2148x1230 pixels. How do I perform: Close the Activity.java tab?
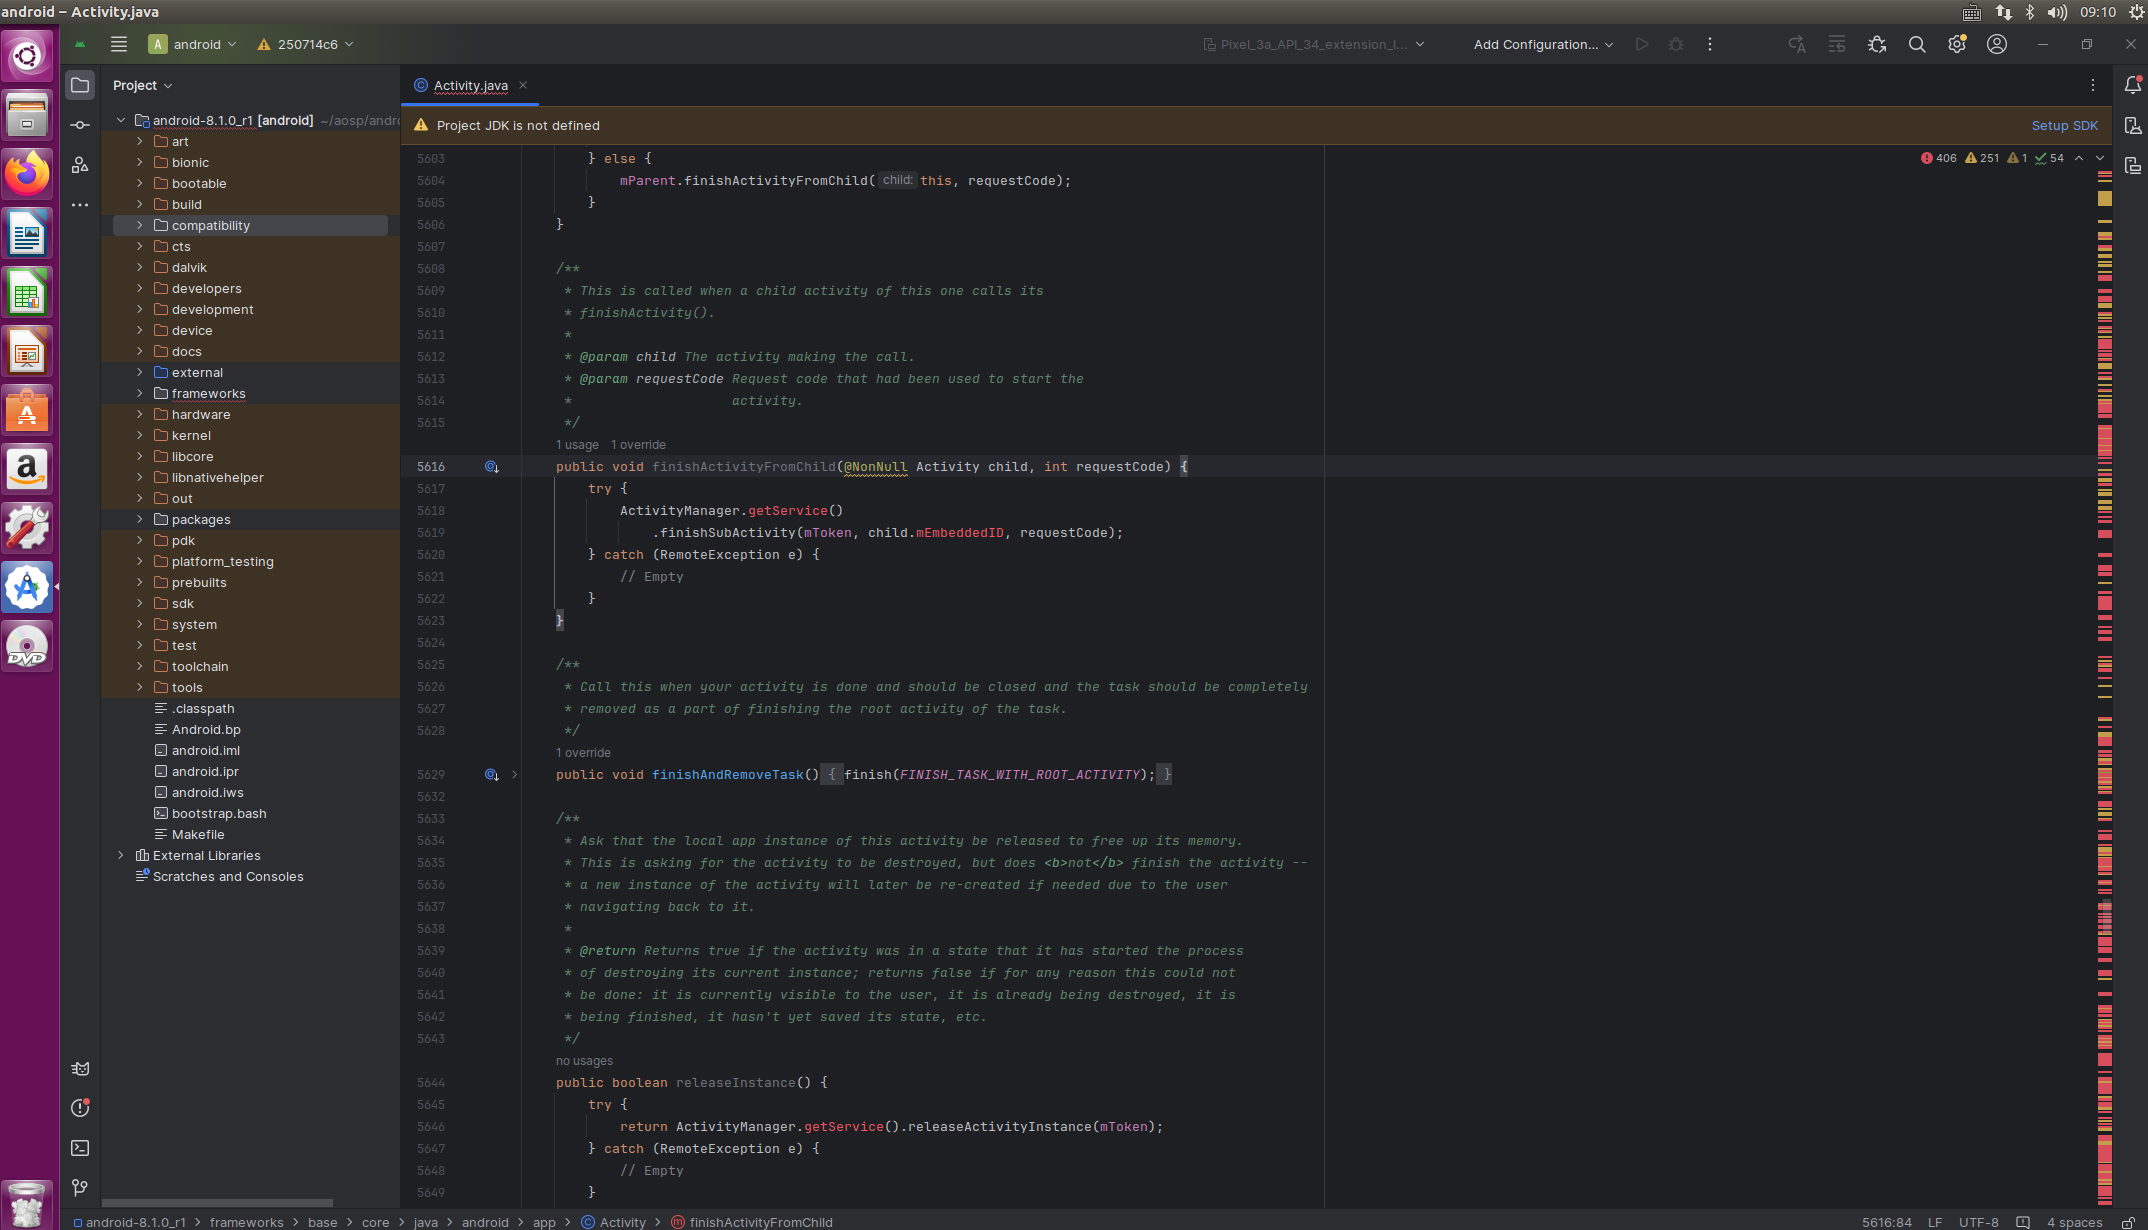(x=523, y=85)
